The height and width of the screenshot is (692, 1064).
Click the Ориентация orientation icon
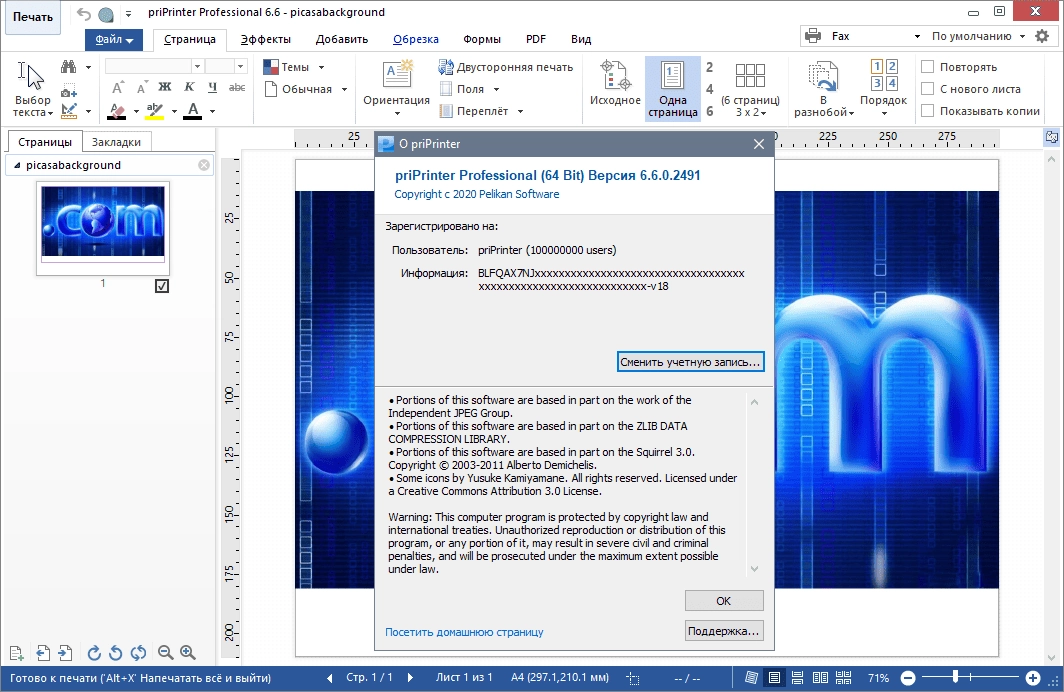pyautogui.click(x=397, y=75)
